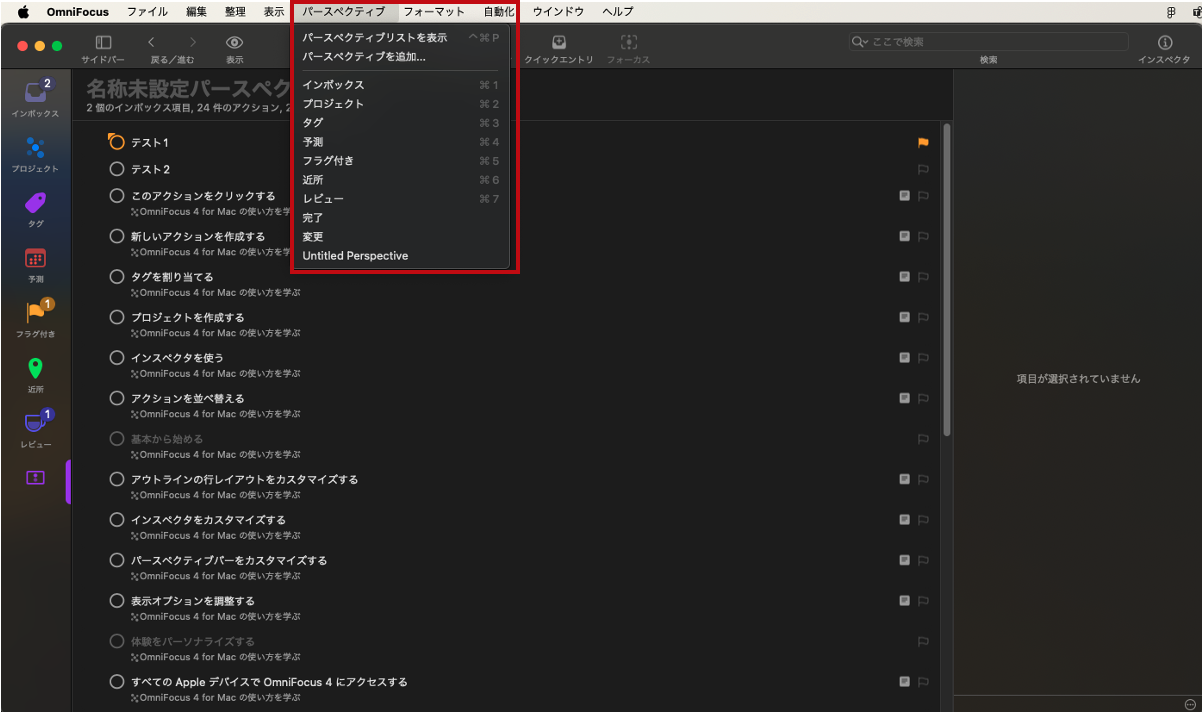Open the フラグ付き perspective in the sidebar
This screenshot has height=714, width=1204.
coord(35,318)
